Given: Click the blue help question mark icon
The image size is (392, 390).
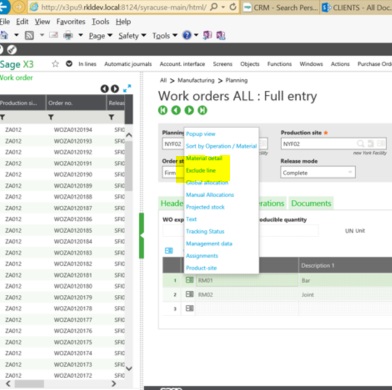Looking at the screenshot, I should [187, 35].
